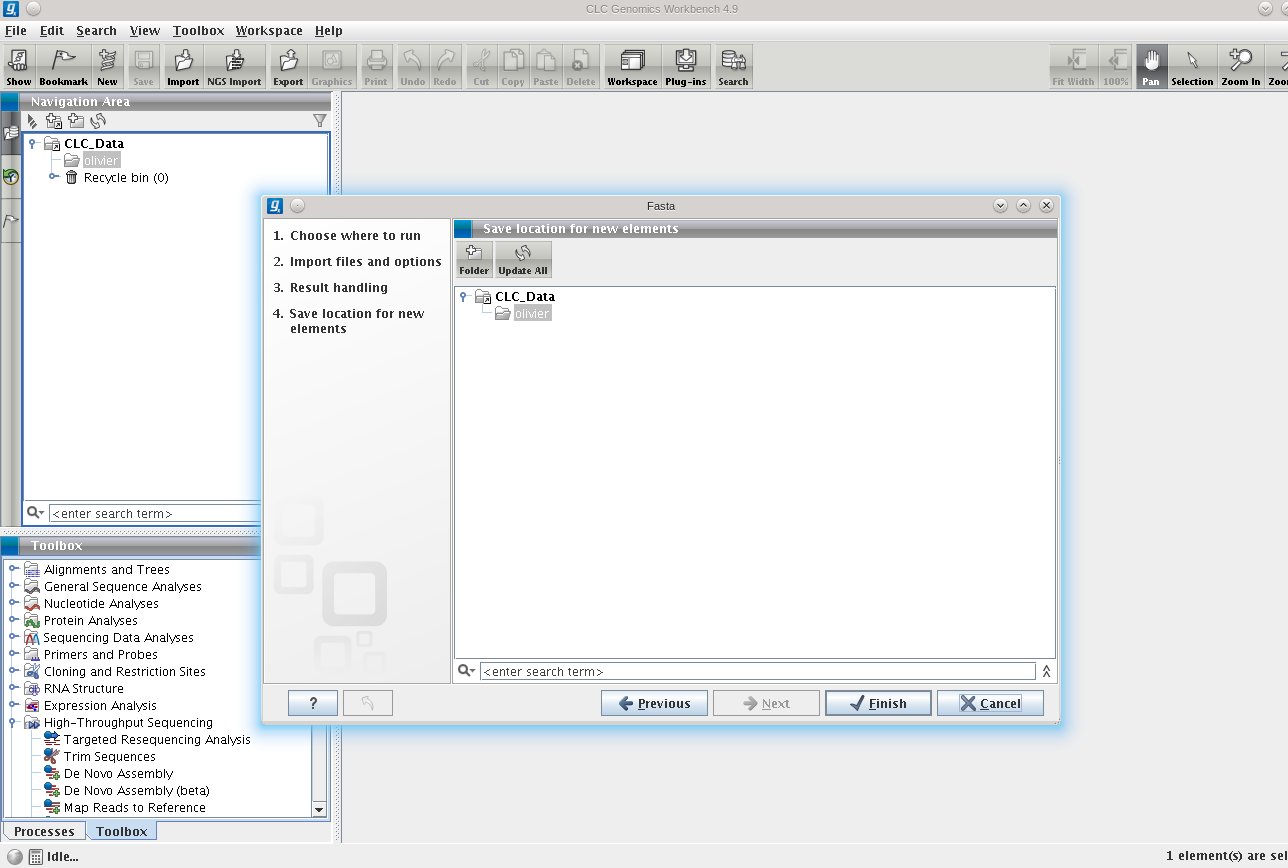Image resolution: width=1288 pixels, height=868 pixels.
Task: Collapse High-Throughput Sequencing category
Action: 14,722
